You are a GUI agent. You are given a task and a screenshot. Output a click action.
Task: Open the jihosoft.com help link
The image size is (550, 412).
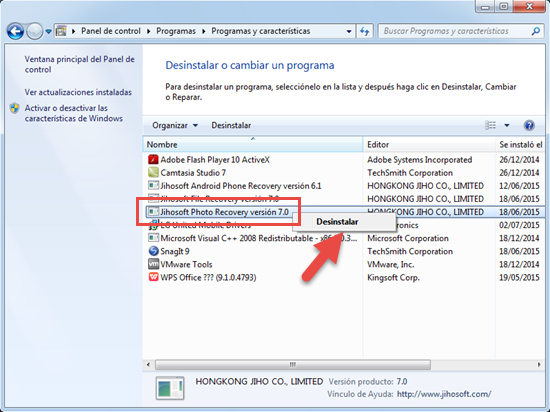pyautogui.click(x=444, y=394)
